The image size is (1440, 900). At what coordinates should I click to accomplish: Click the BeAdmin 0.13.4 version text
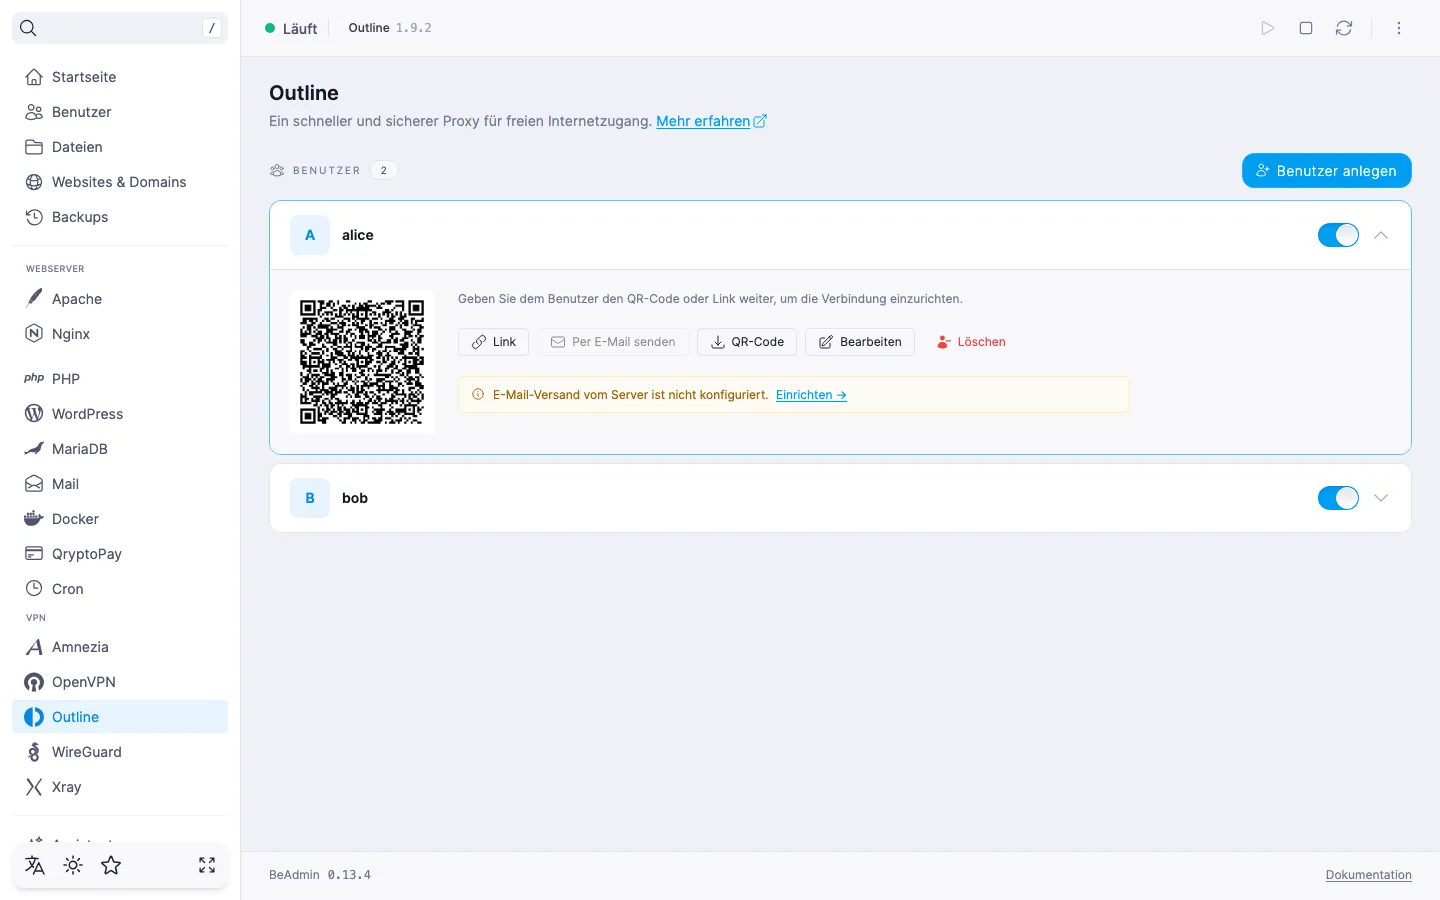tap(320, 875)
